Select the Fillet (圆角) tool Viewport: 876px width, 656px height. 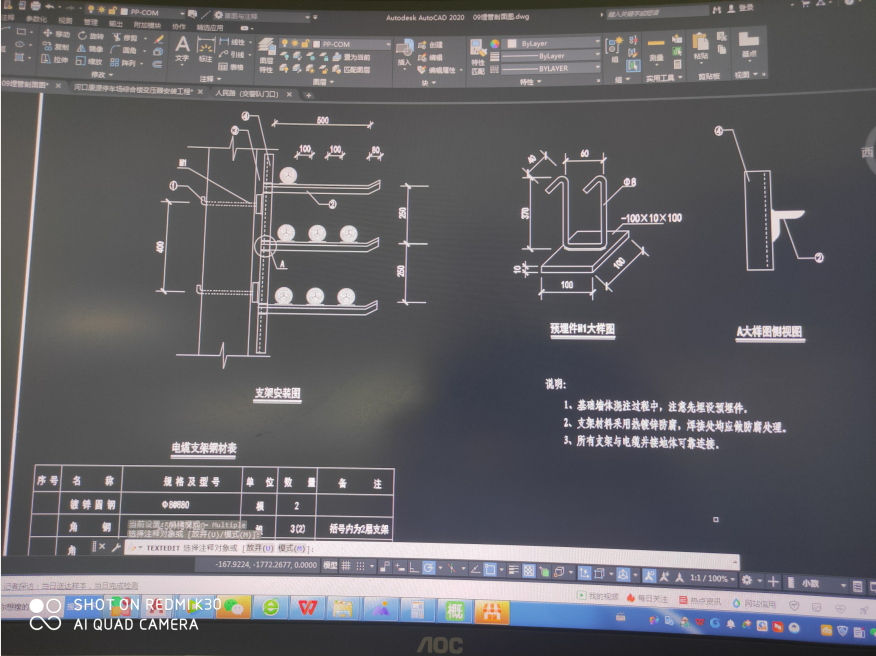coord(123,50)
